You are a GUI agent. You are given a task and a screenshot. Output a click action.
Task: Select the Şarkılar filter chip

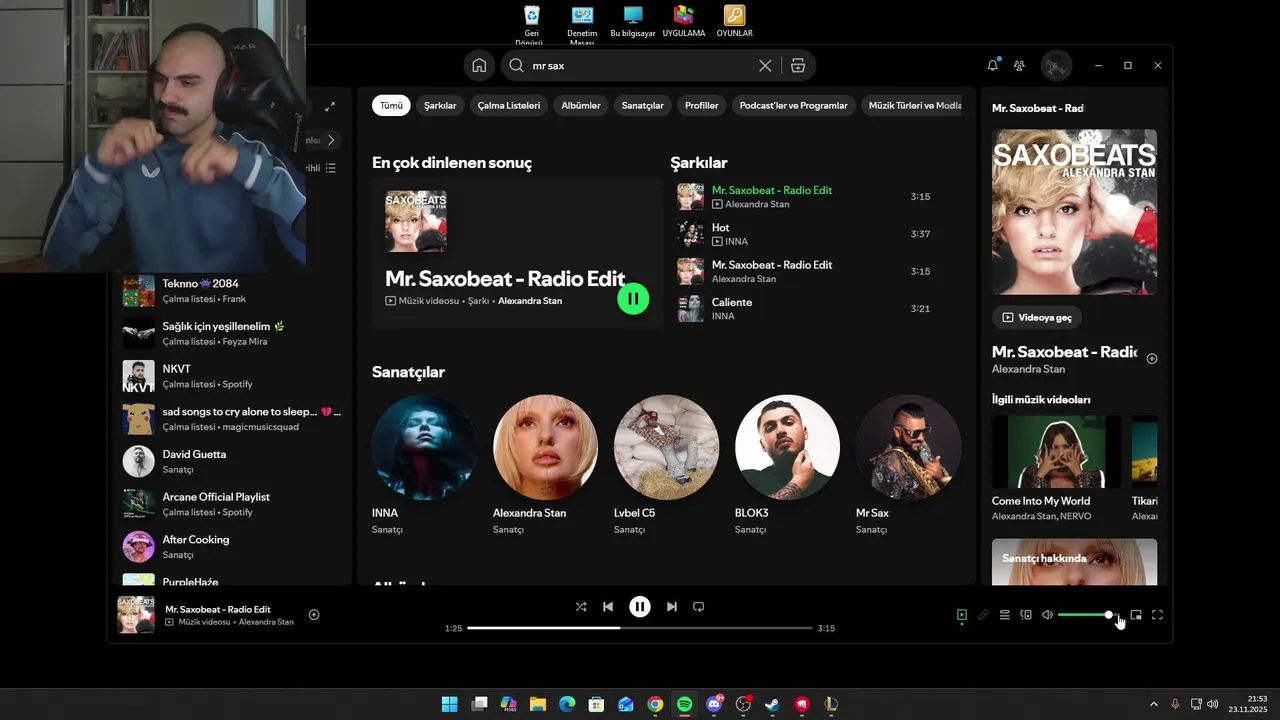pyautogui.click(x=440, y=105)
